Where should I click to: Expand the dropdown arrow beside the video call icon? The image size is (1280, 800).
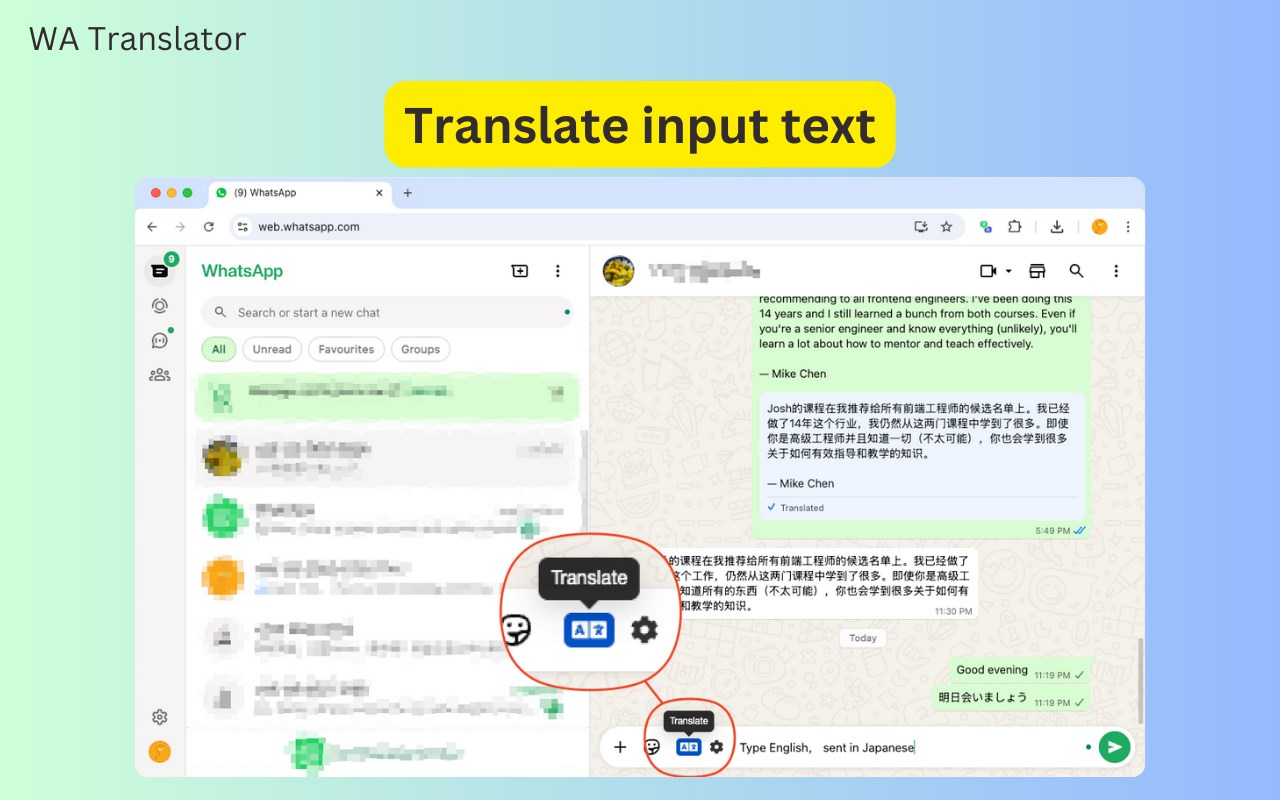tap(1008, 271)
